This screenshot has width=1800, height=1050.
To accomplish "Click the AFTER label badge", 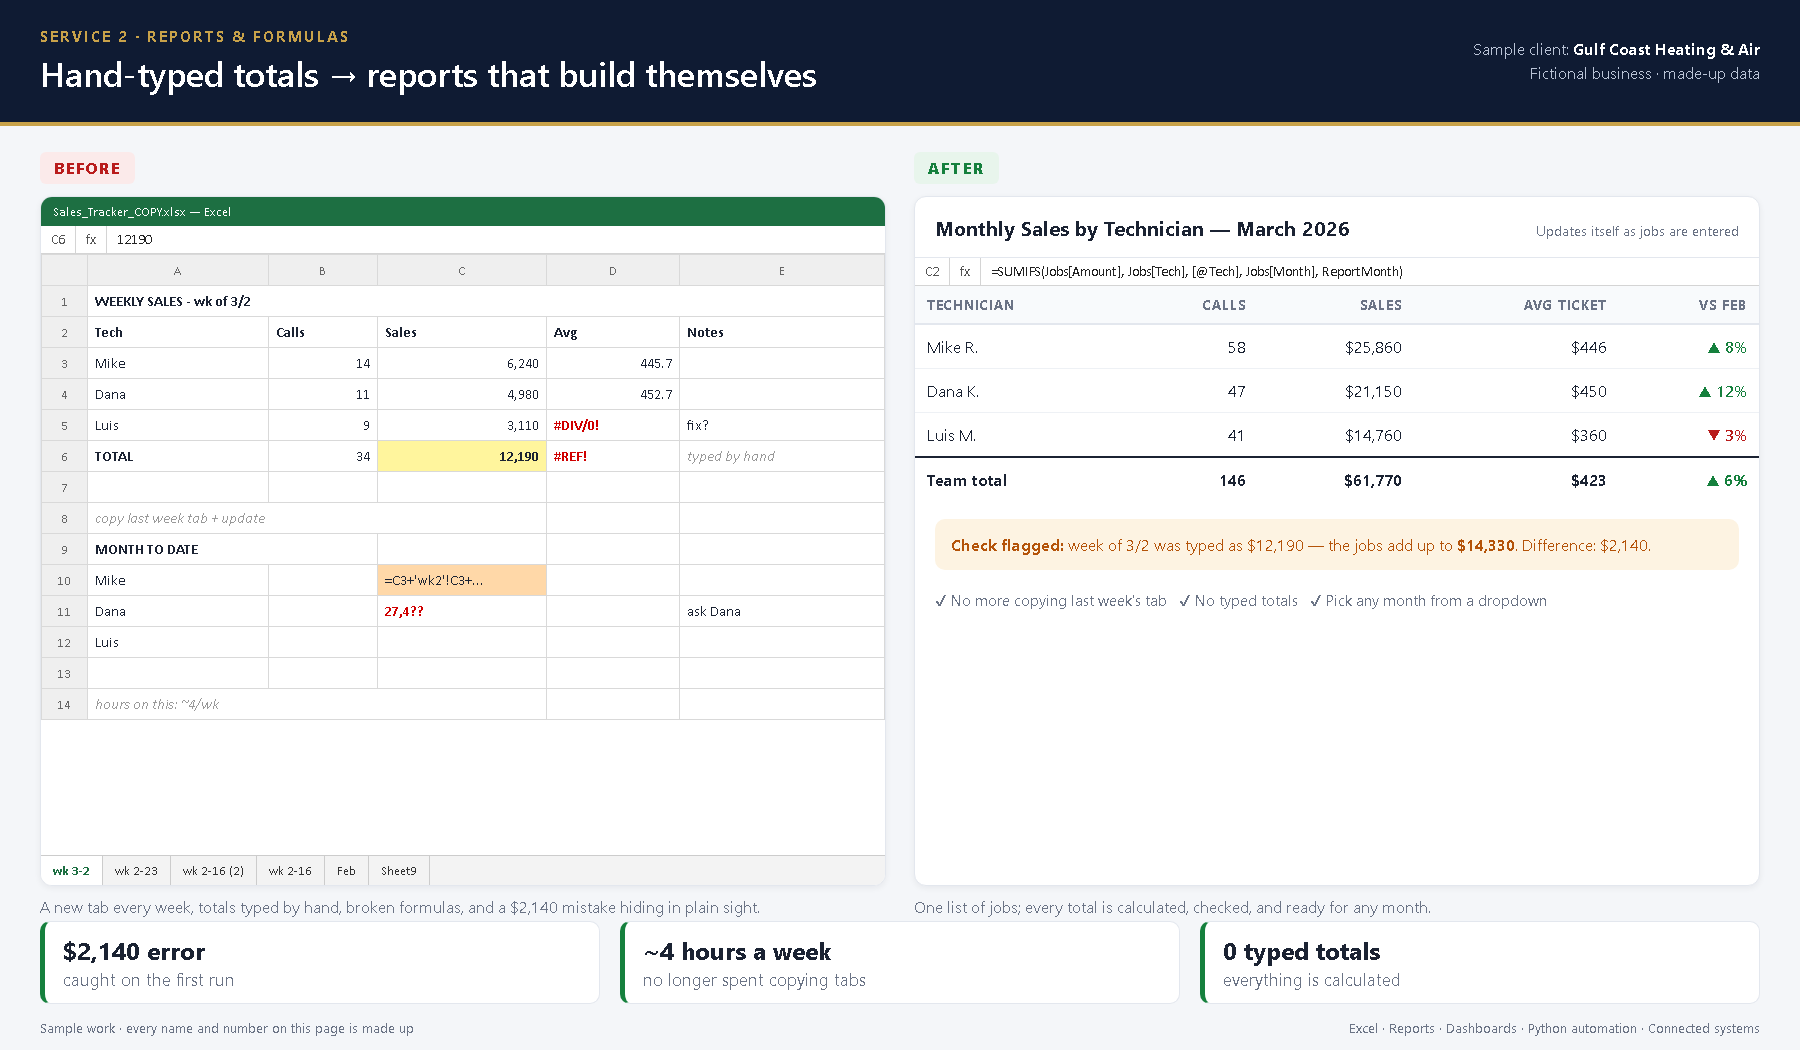I will [x=956, y=169].
